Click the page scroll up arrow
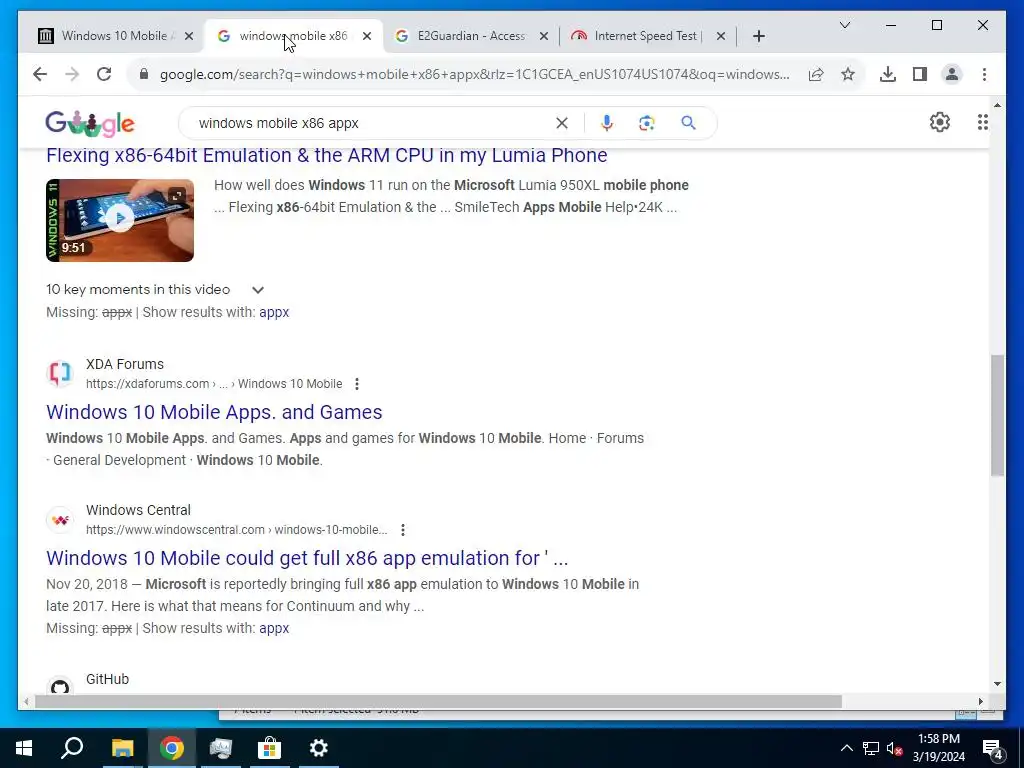The width and height of the screenshot is (1024, 768). tap(997, 104)
